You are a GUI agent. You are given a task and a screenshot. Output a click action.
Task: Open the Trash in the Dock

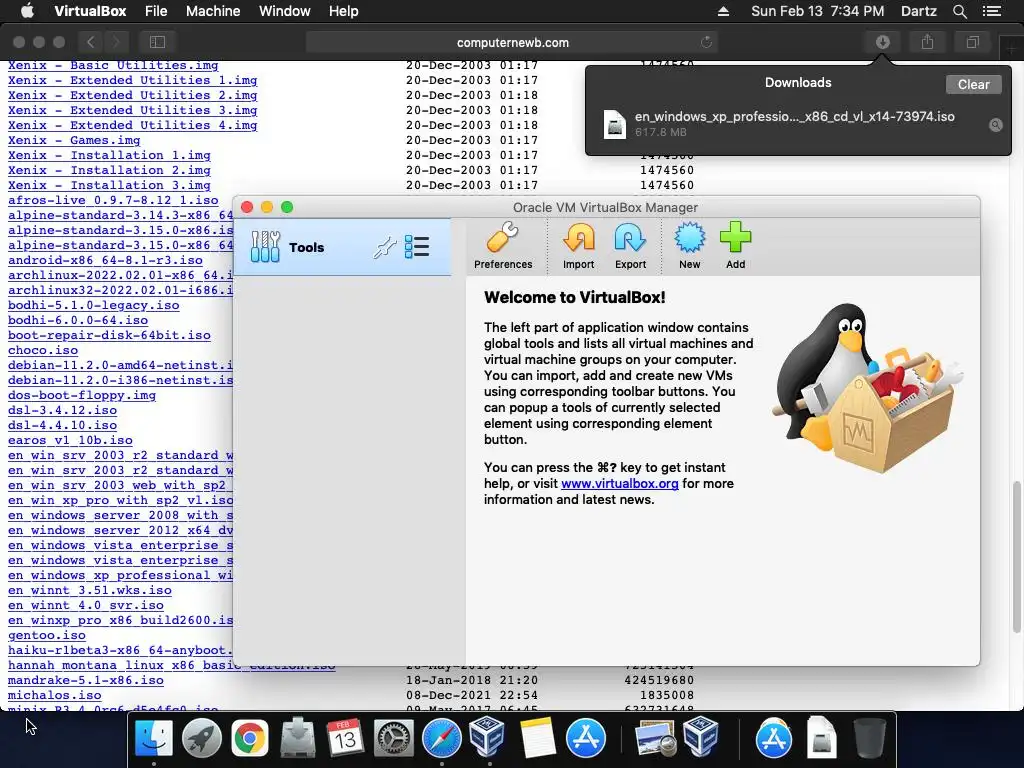click(870, 738)
